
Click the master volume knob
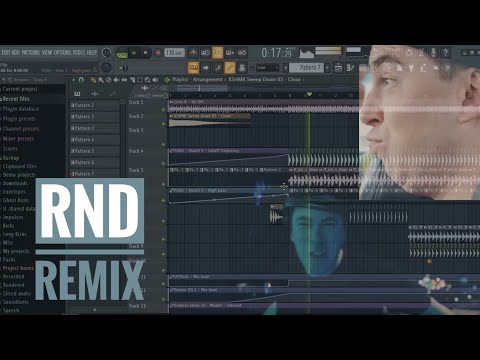click(x=106, y=53)
